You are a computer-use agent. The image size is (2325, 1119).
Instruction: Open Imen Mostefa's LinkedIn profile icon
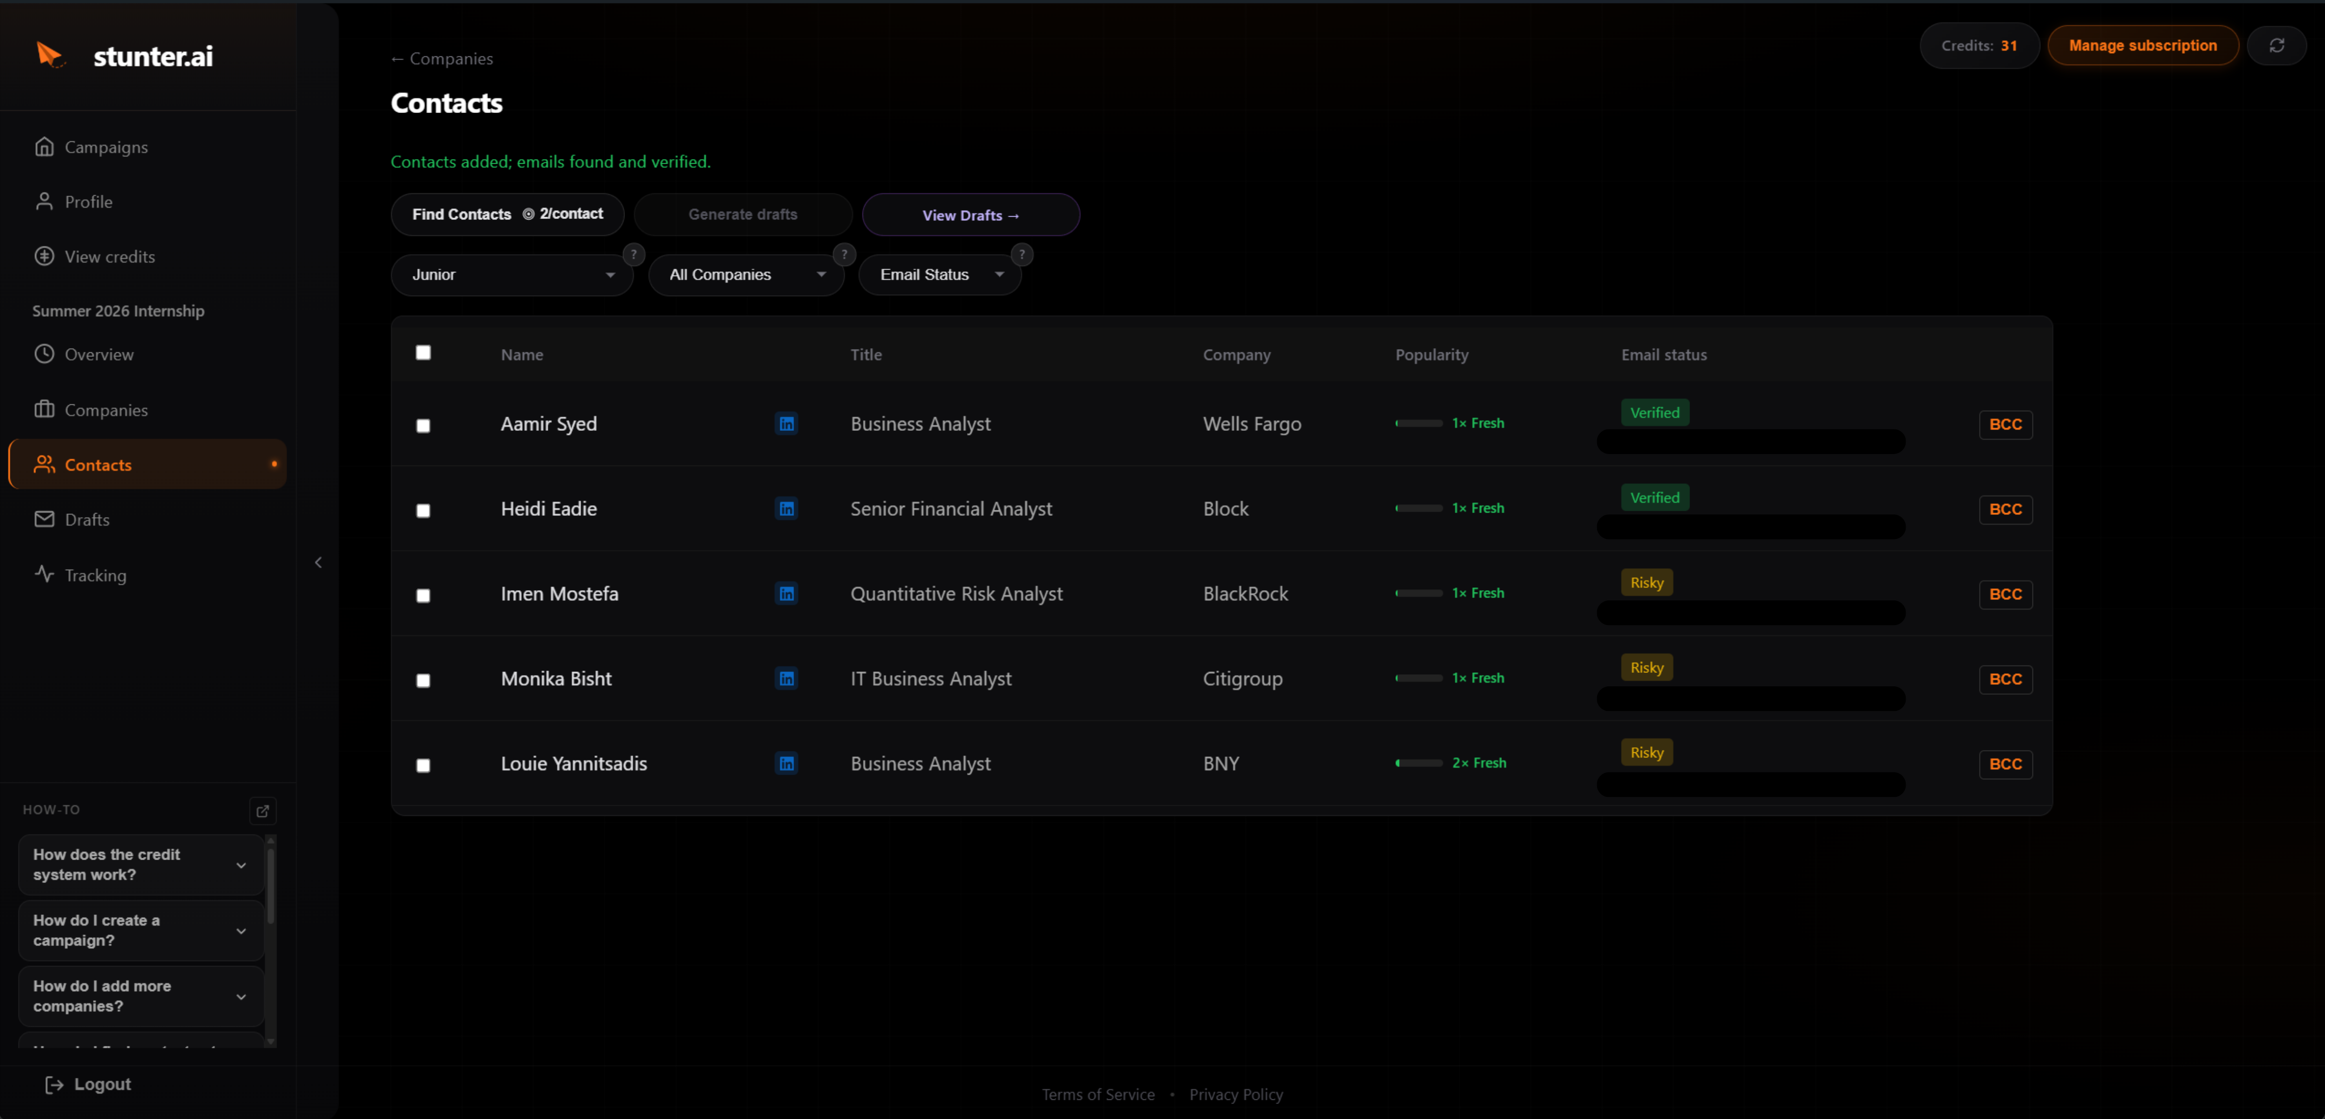click(787, 594)
